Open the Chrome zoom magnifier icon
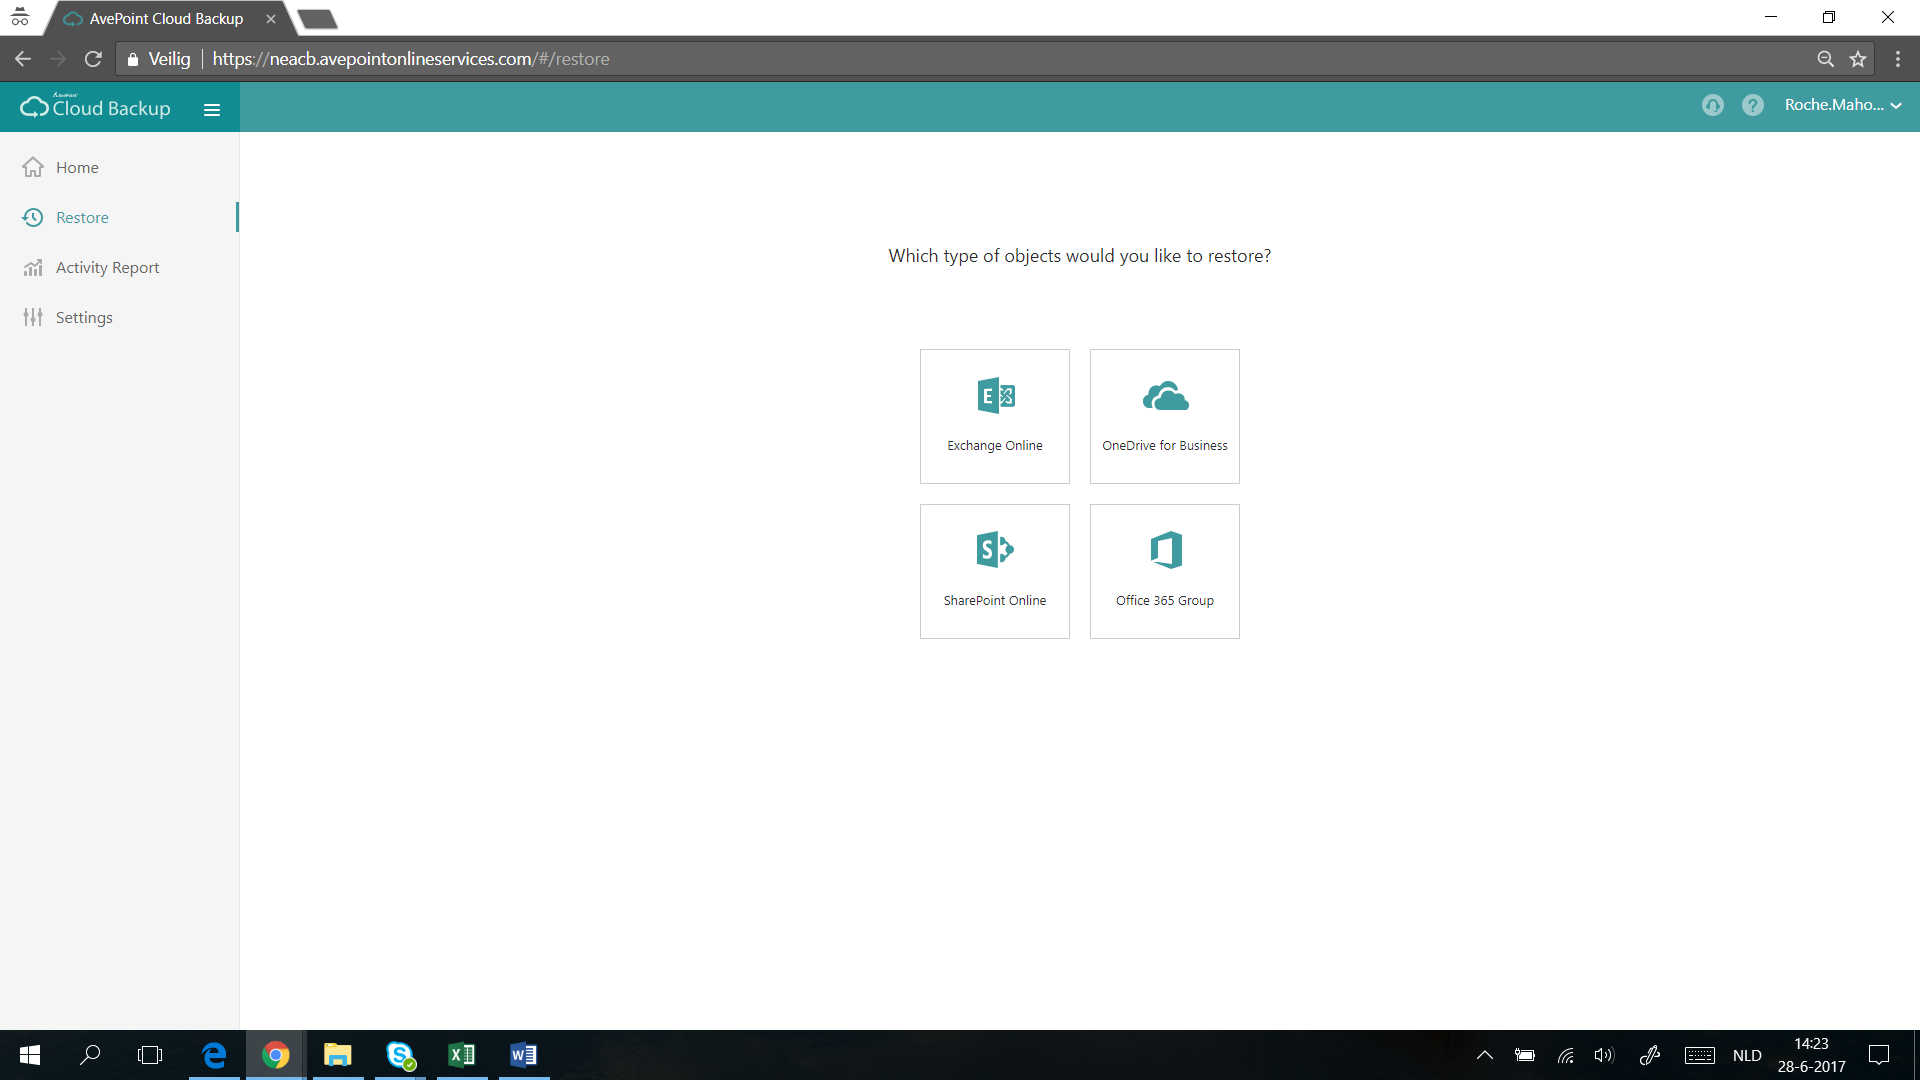 pos(1825,59)
